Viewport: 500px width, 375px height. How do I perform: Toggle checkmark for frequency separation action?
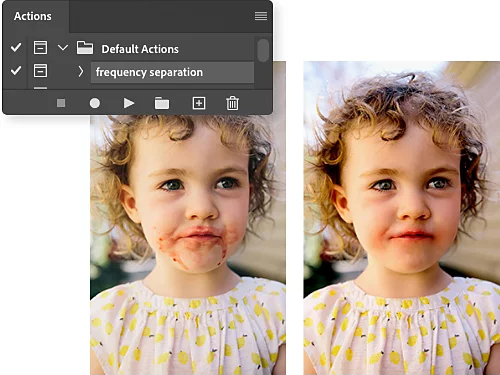16,70
